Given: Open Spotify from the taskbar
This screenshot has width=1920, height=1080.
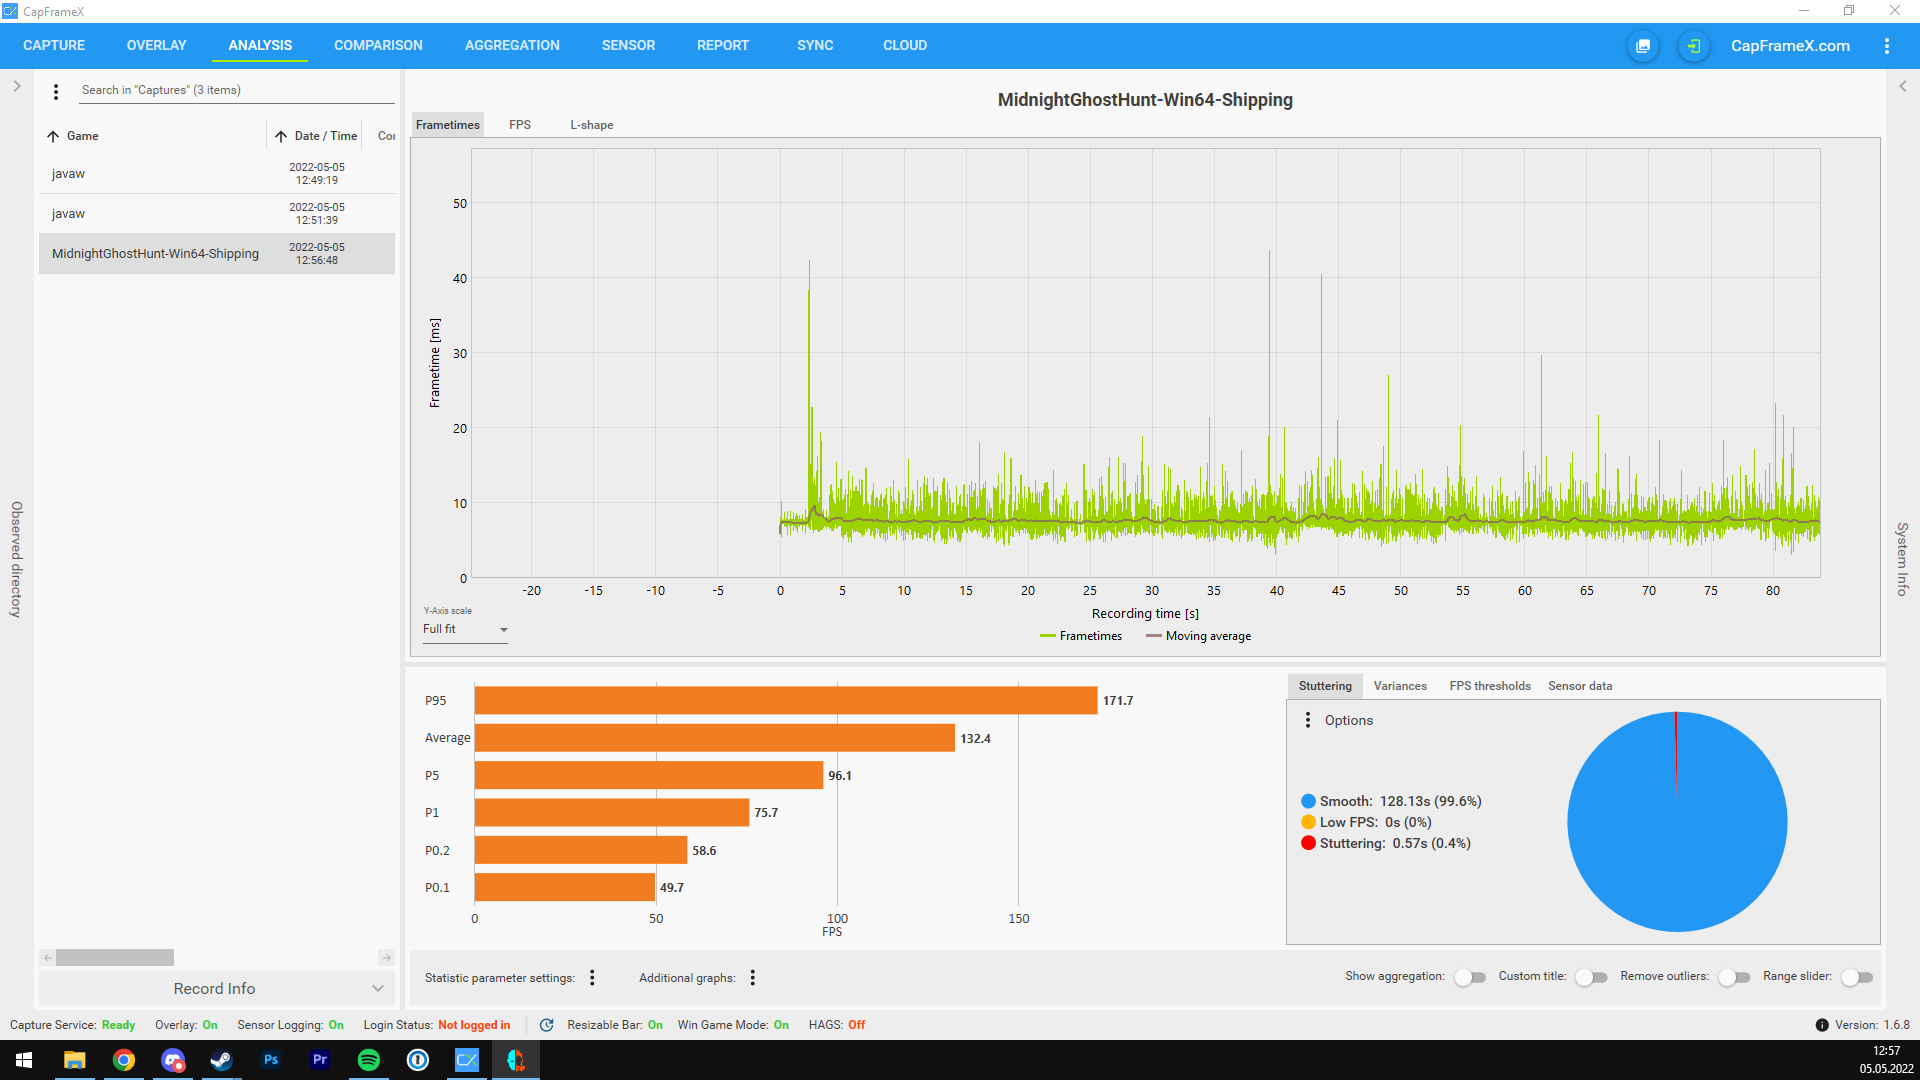Looking at the screenshot, I should [369, 1060].
